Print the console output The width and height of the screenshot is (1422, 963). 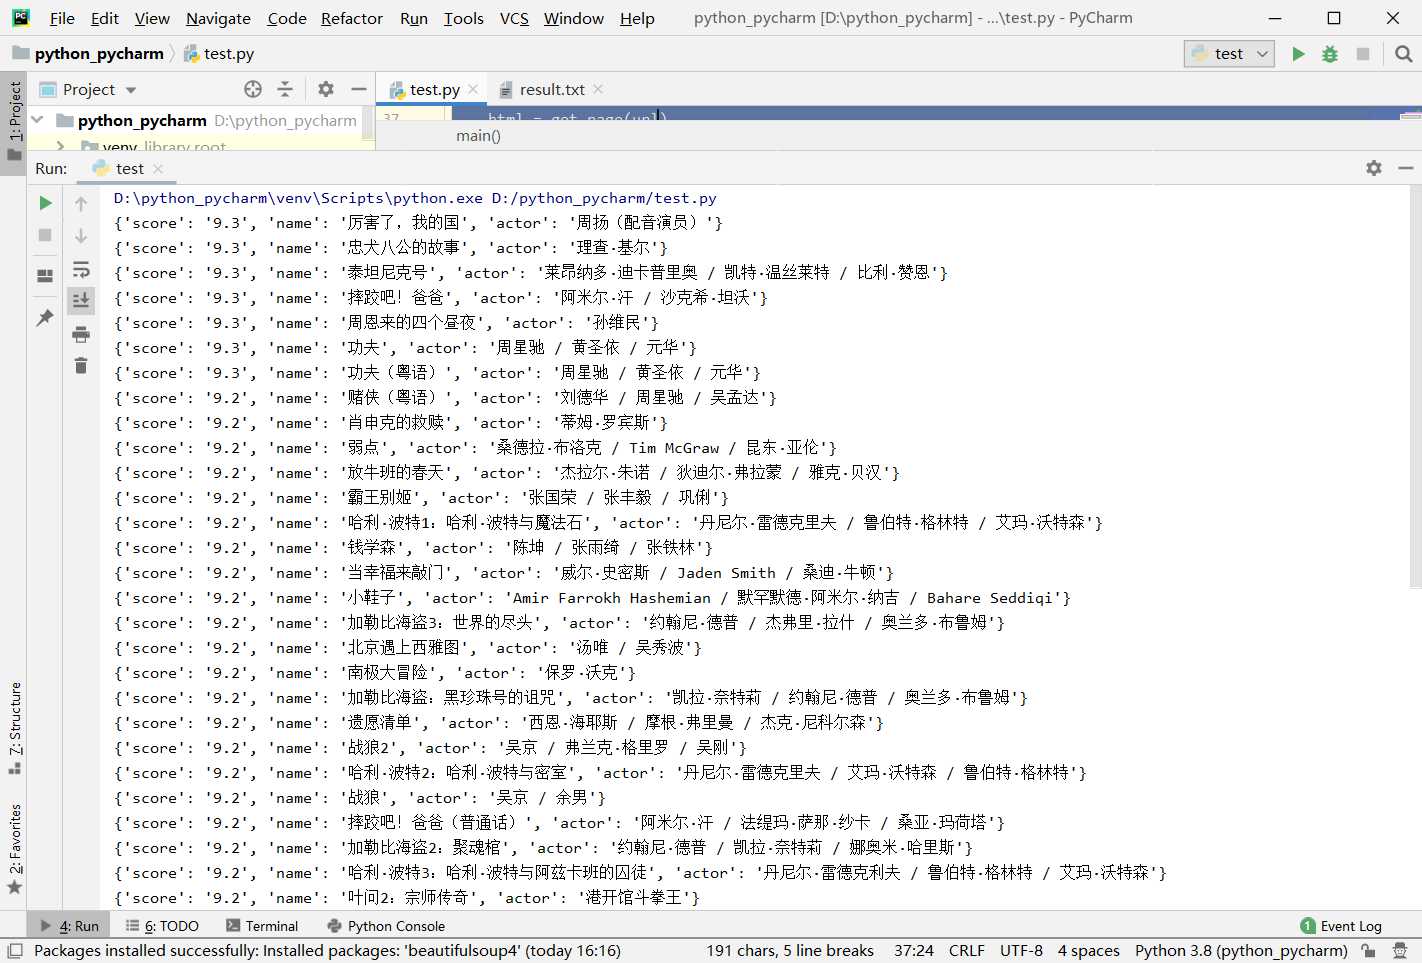[81, 334]
